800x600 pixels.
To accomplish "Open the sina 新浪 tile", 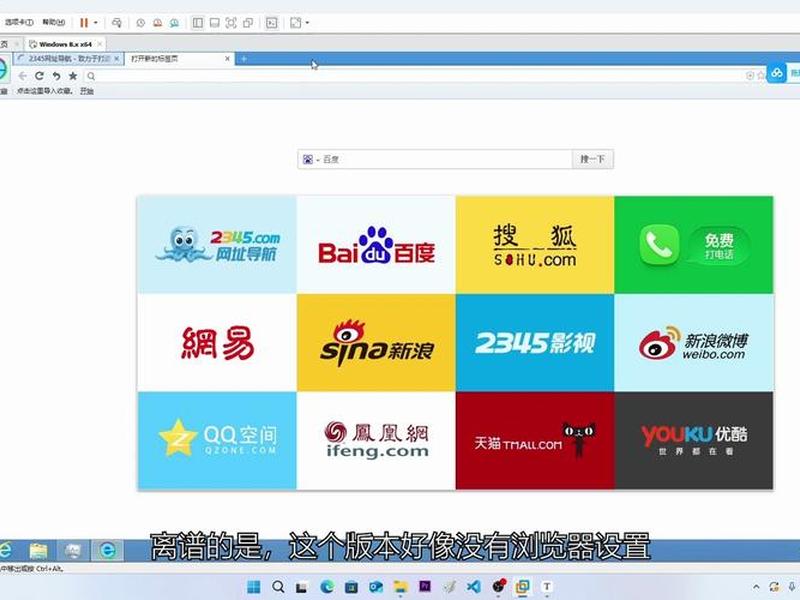I will 376,343.
